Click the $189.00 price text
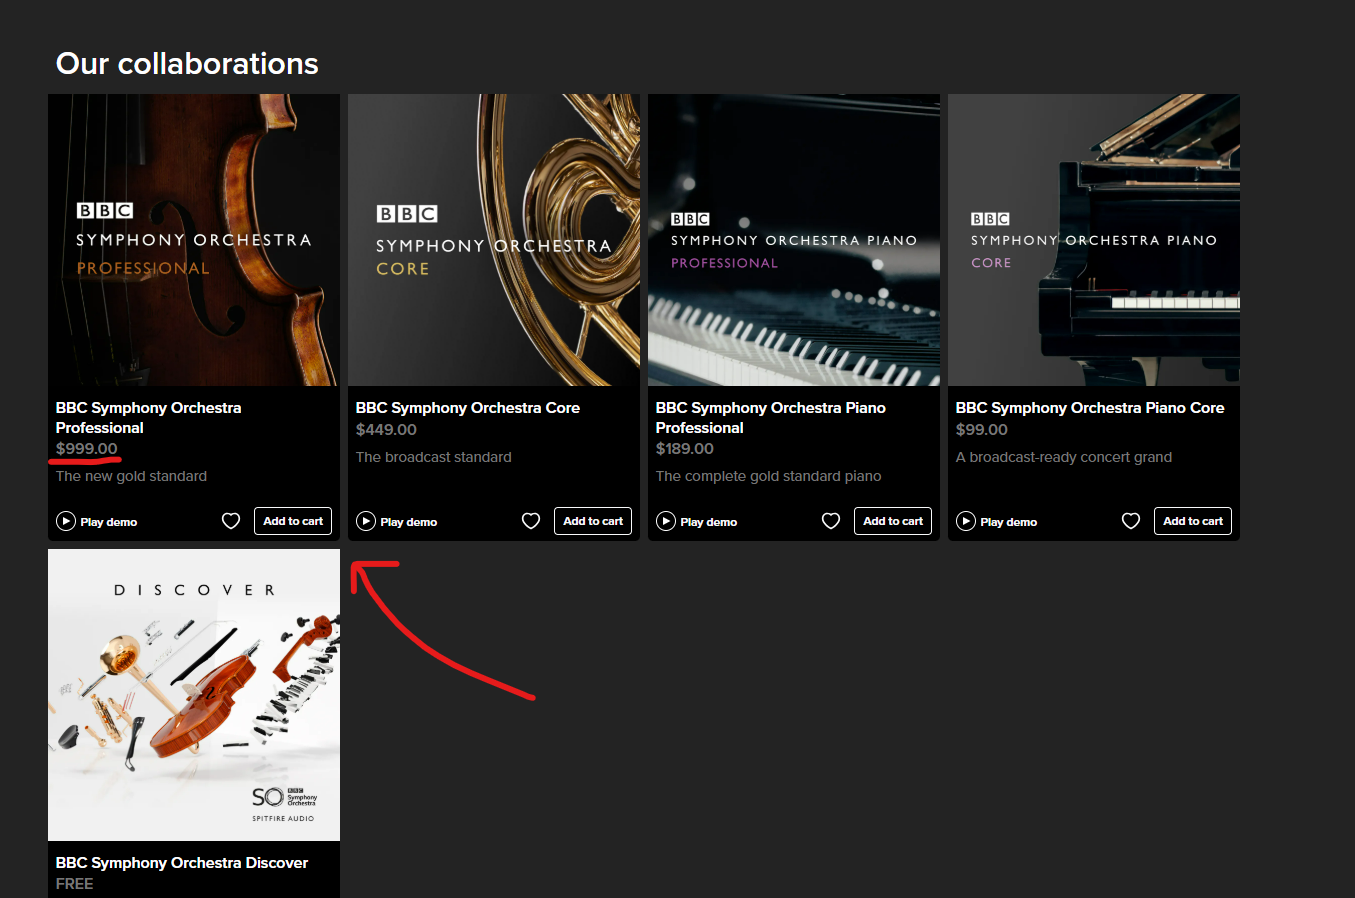The image size is (1355, 898). (x=685, y=449)
